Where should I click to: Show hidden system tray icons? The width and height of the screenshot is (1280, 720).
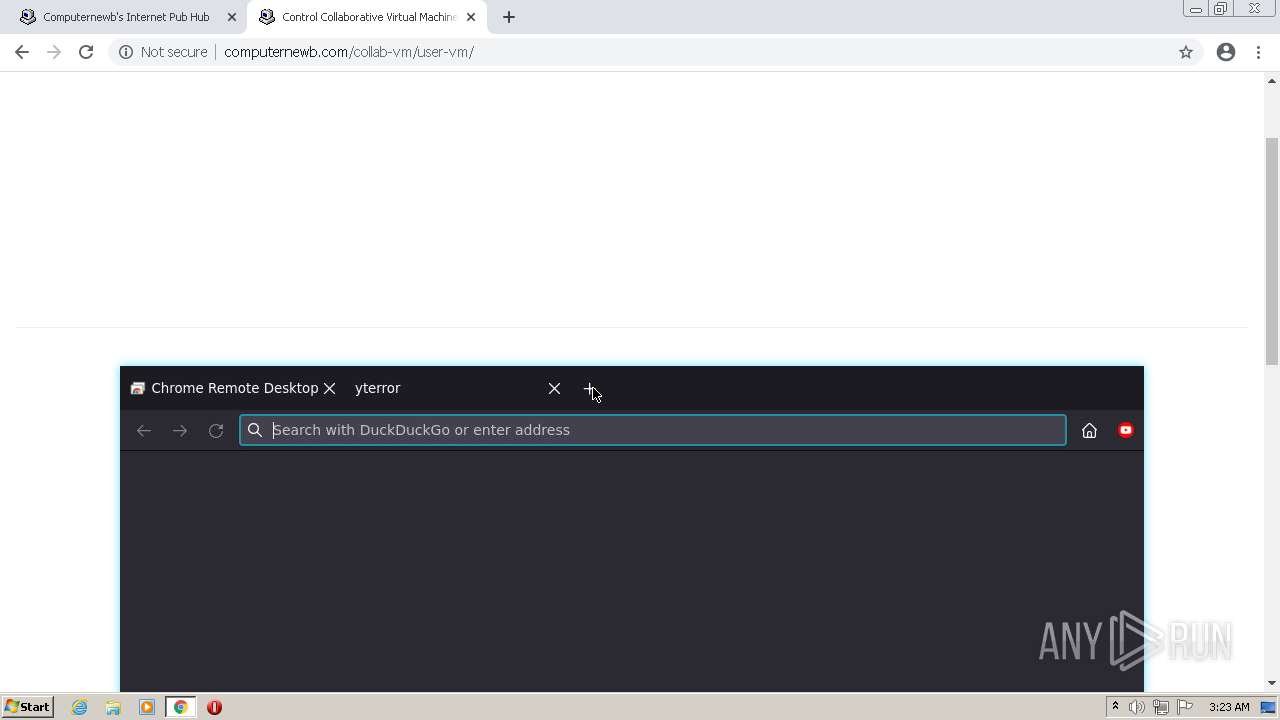click(x=1115, y=707)
